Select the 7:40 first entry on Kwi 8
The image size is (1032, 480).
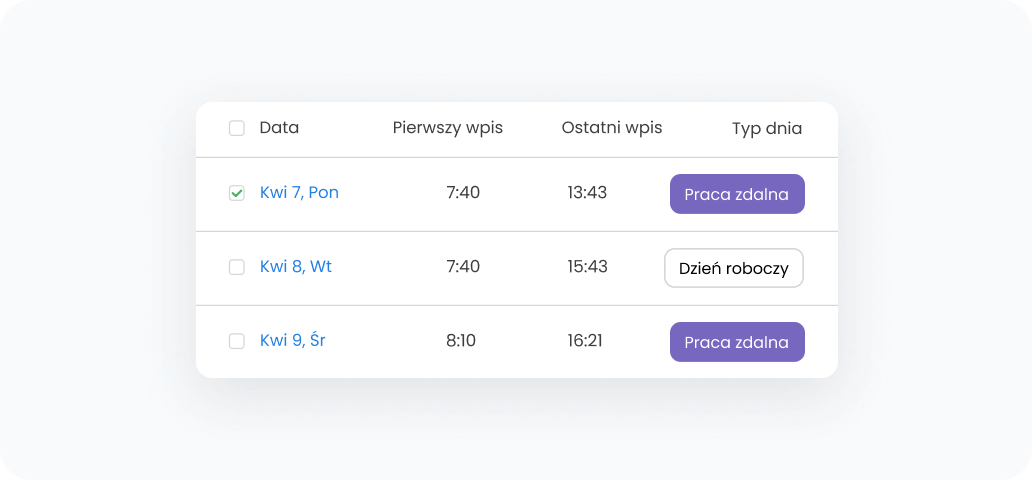pyautogui.click(x=463, y=267)
